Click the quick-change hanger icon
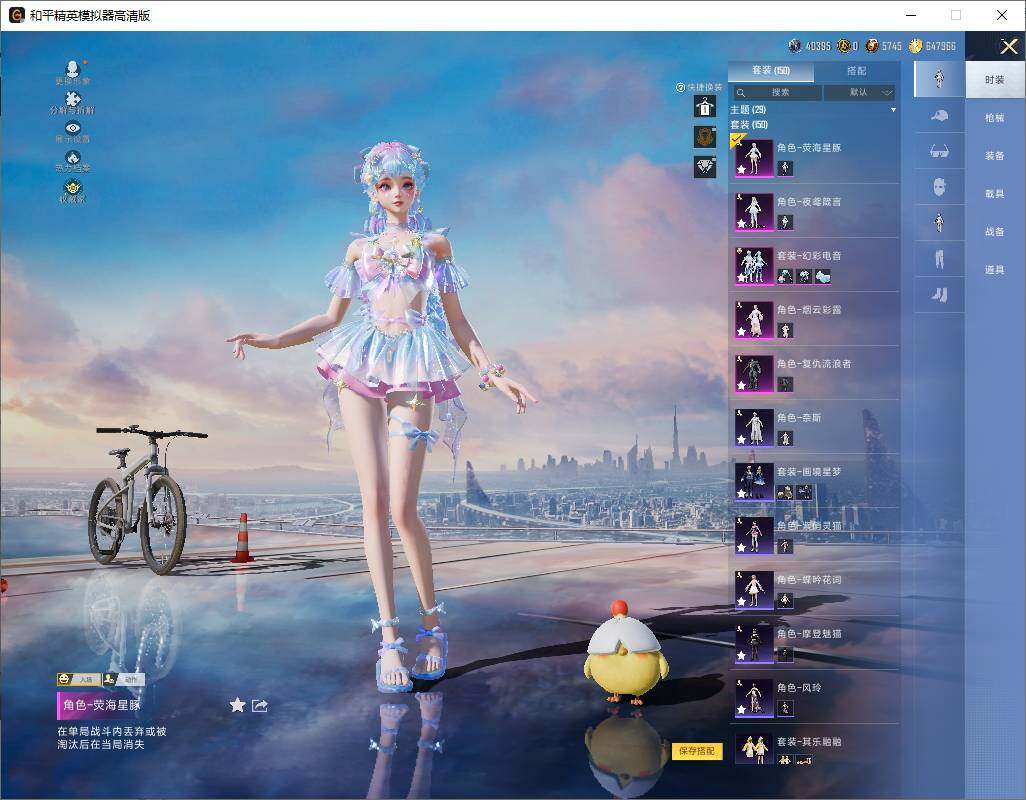 click(x=705, y=106)
